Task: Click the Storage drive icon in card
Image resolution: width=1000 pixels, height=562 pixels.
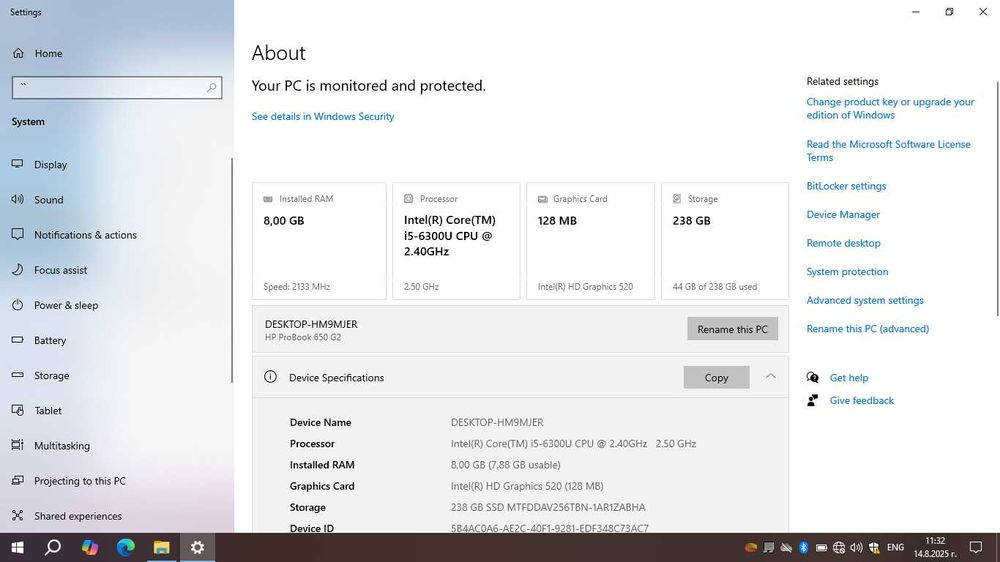Action: click(677, 199)
